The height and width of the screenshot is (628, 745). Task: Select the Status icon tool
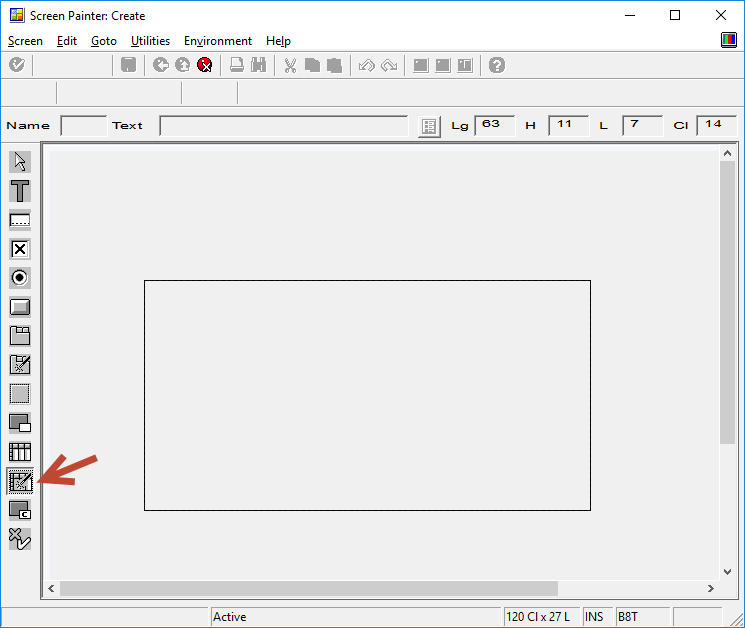click(x=19, y=539)
